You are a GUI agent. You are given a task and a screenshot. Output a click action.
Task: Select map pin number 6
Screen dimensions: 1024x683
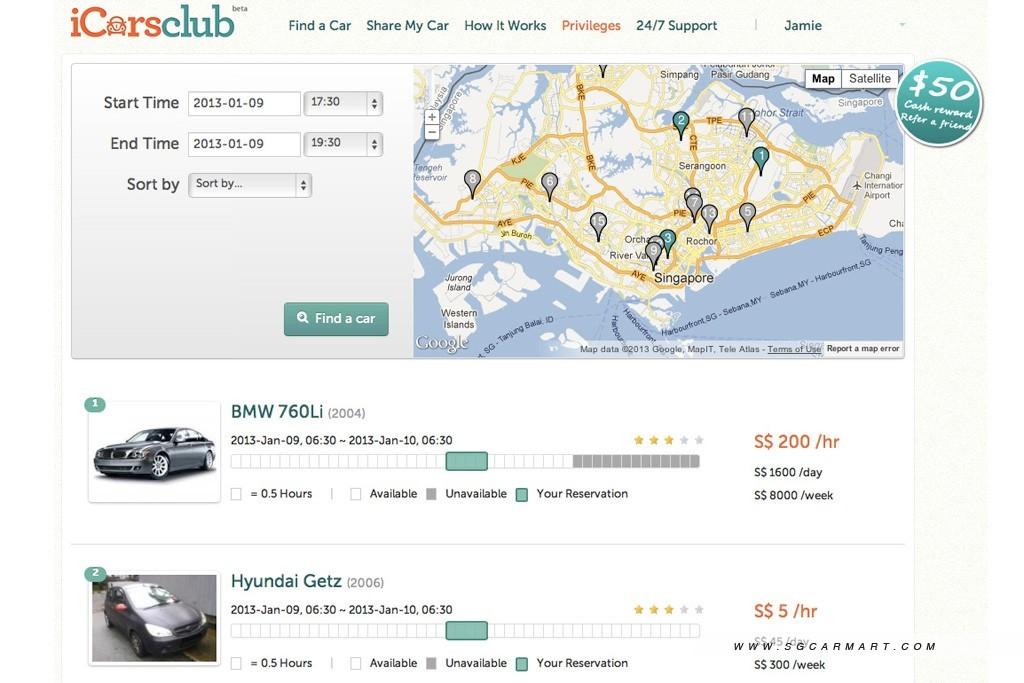point(549,183)
